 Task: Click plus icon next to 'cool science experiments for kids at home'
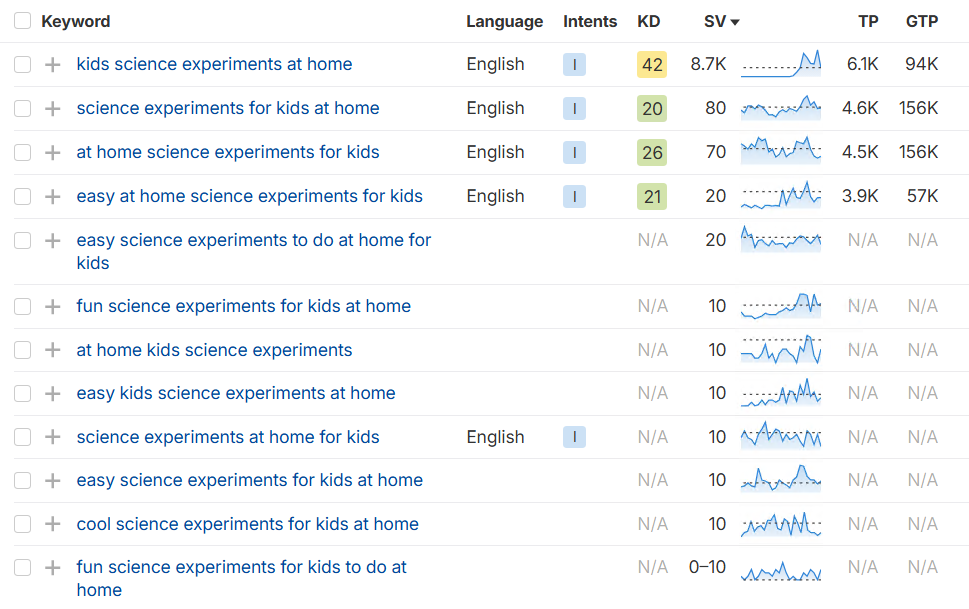click(x=53, y=524)
